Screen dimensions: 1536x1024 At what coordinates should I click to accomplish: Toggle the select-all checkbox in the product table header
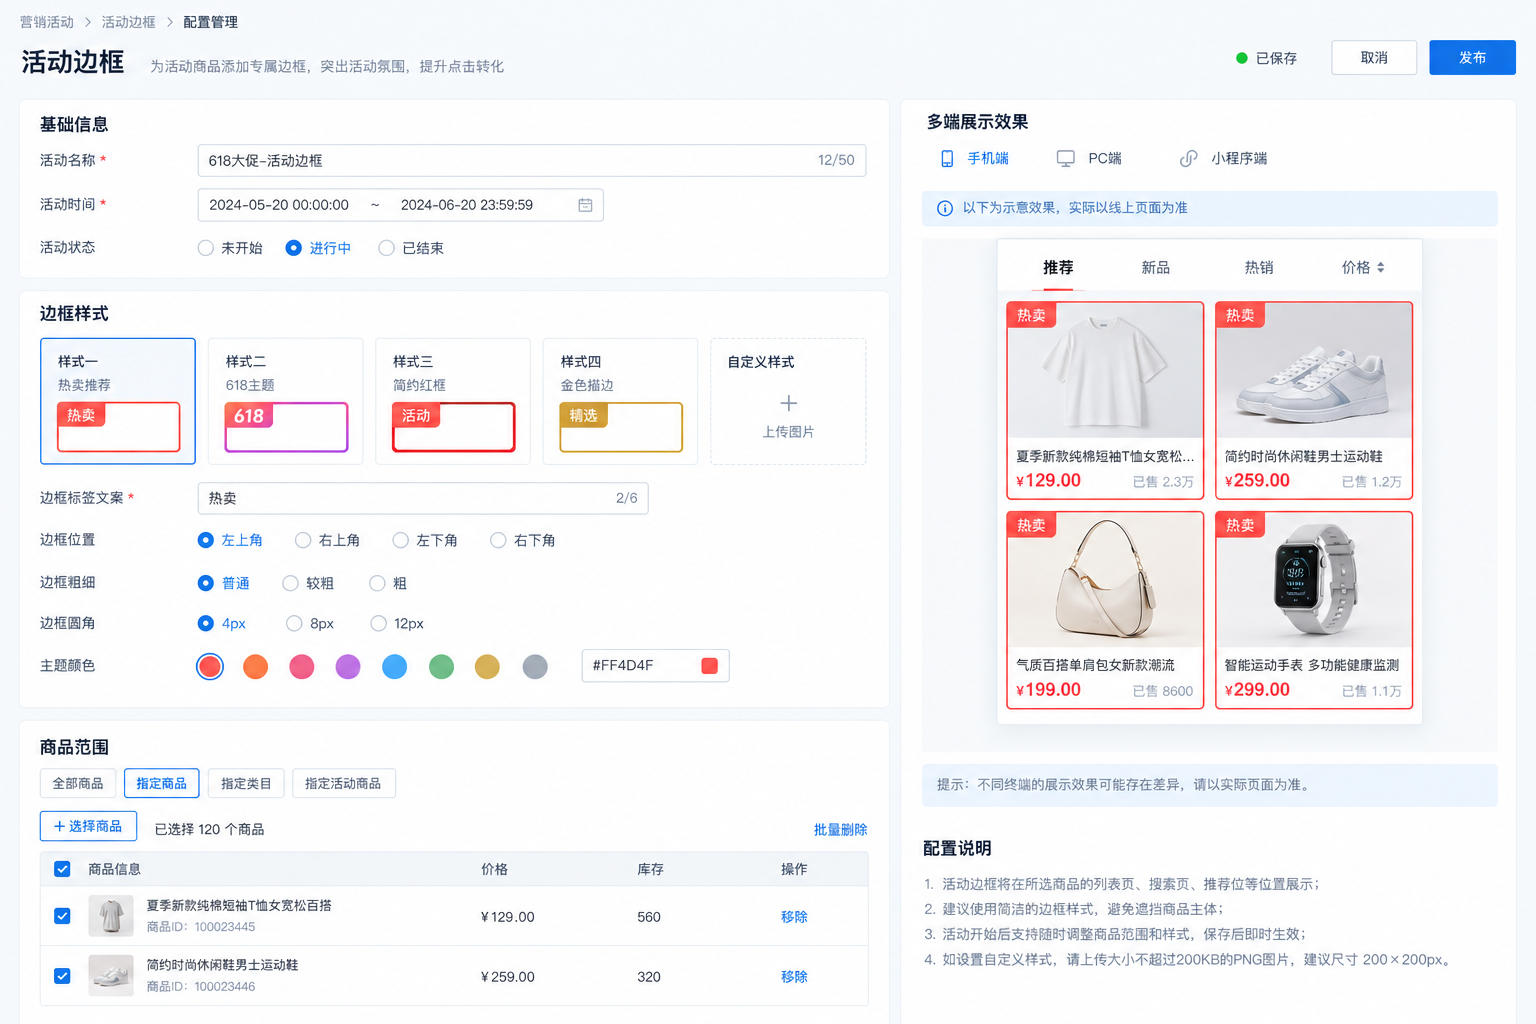tap(62, 869)
